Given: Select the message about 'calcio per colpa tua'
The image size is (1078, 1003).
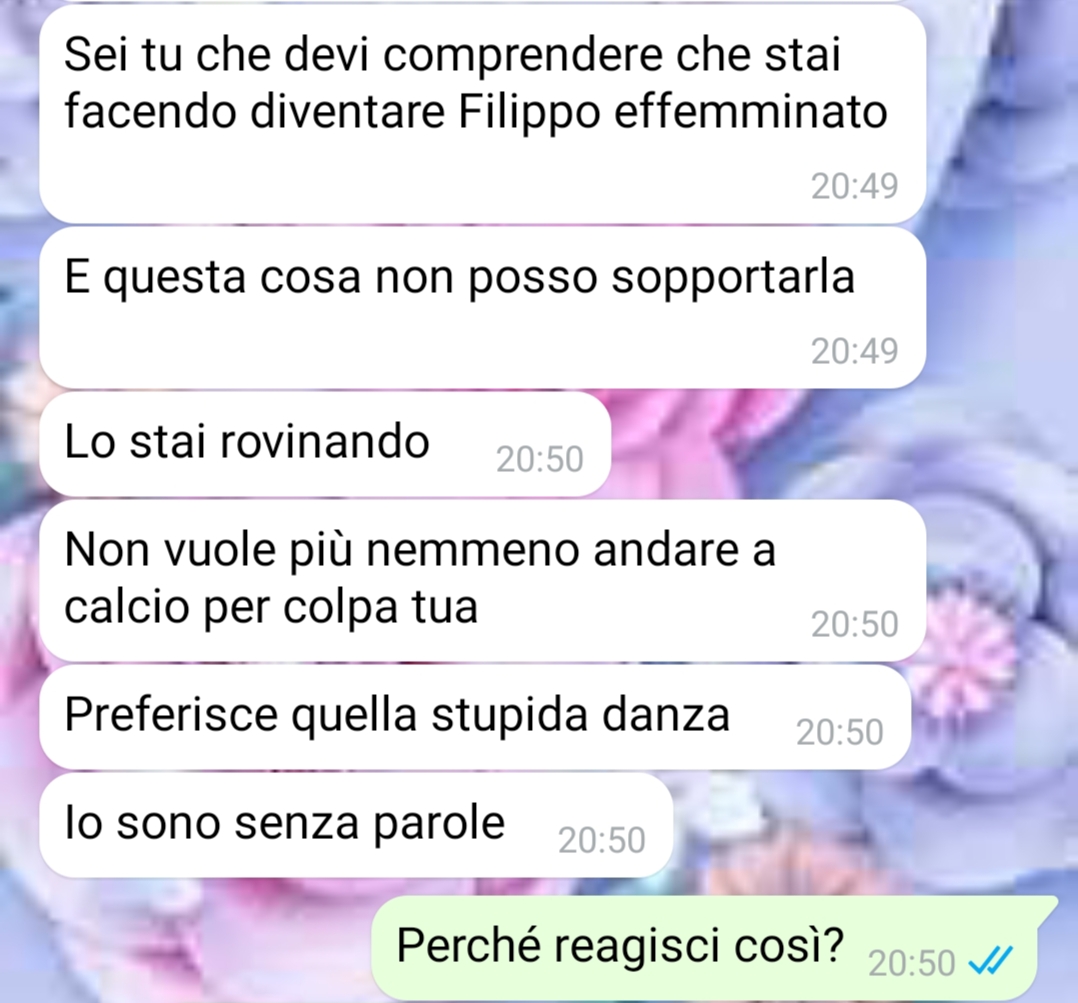Looking at the screenshot, I should coord(483,581).
